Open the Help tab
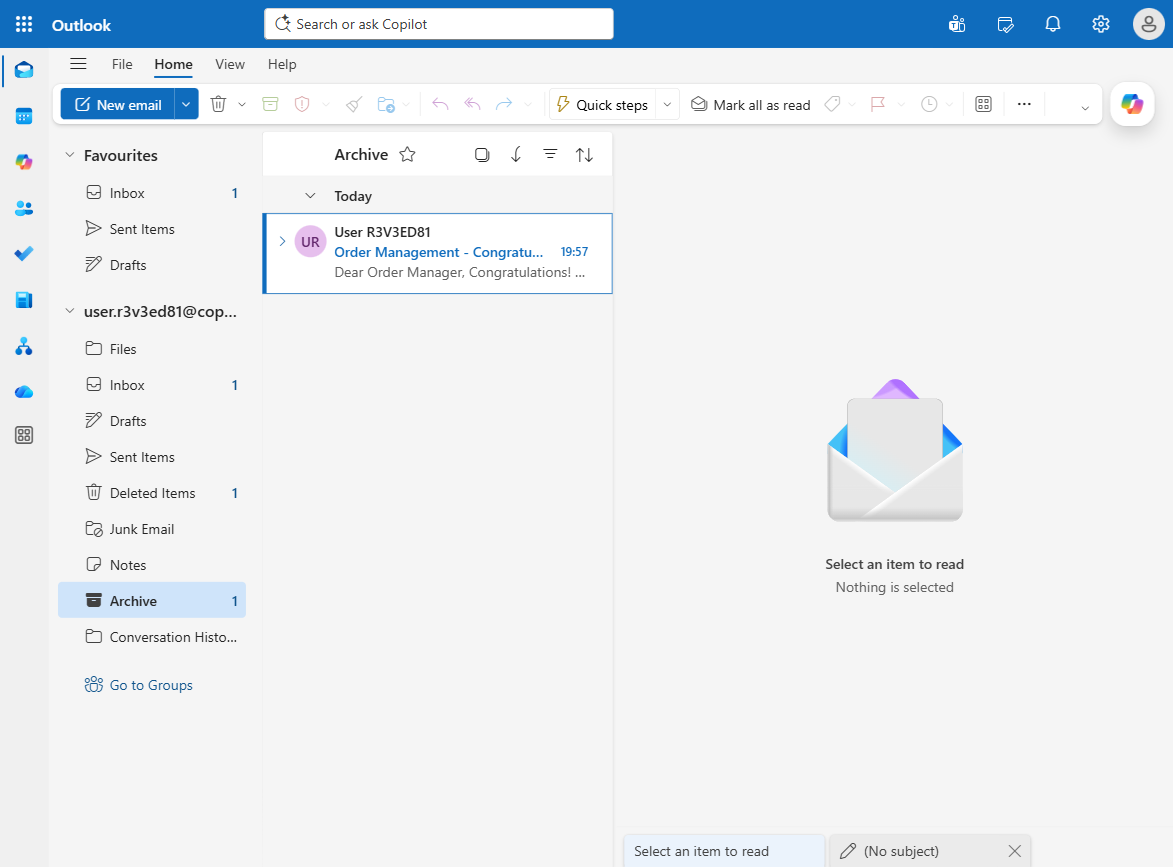This screenshot has height=867, width=1173. pos(282,64)
